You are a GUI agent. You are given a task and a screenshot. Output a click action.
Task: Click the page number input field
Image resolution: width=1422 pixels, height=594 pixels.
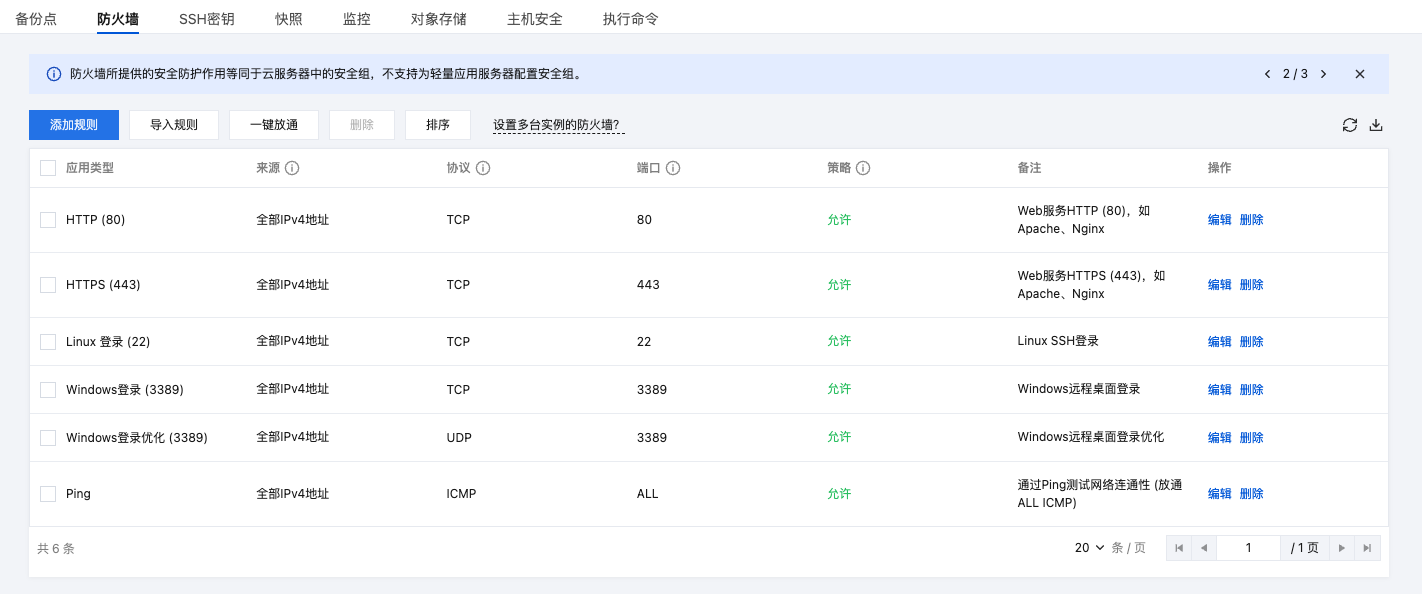[1248, 548]
